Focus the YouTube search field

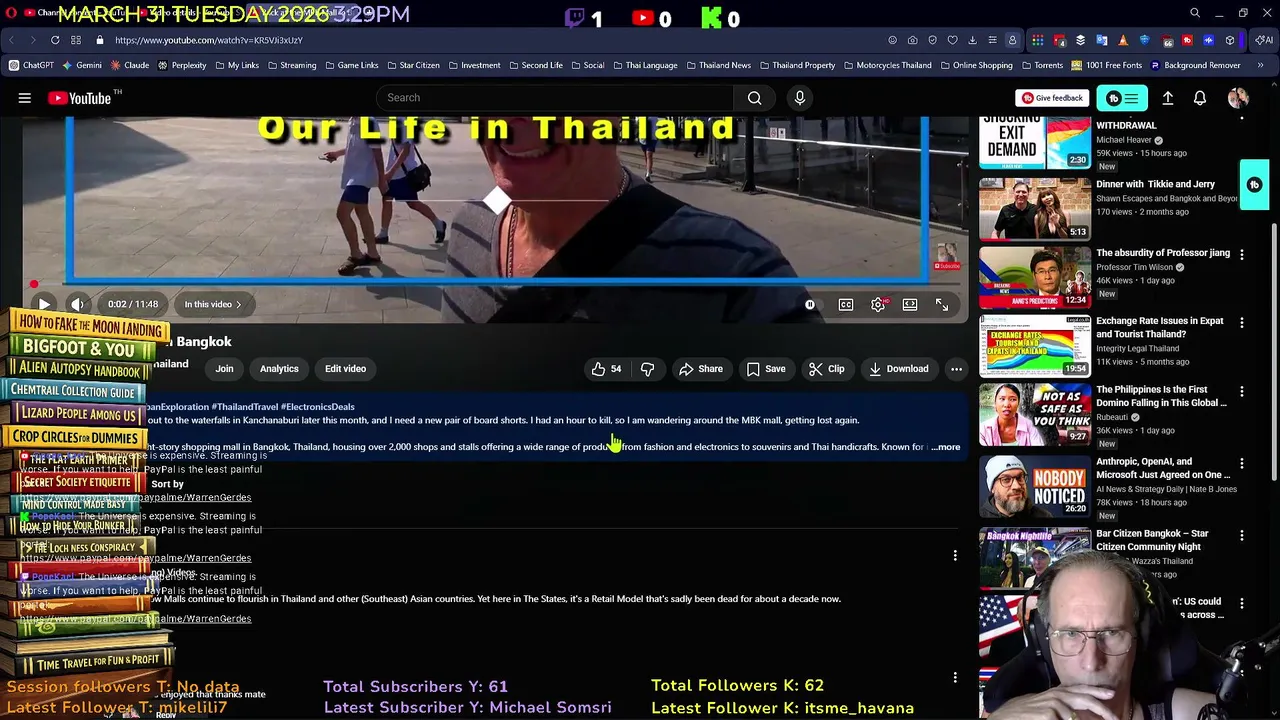[x=554, y=98]
